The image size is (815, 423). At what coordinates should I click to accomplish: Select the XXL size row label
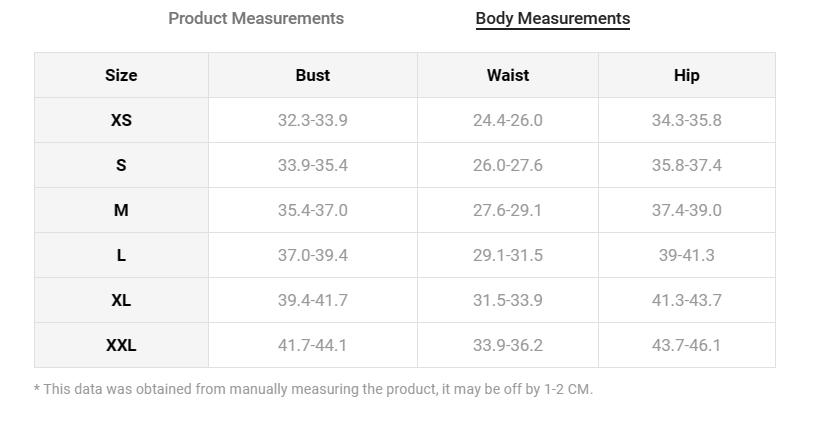pos(121,345)
